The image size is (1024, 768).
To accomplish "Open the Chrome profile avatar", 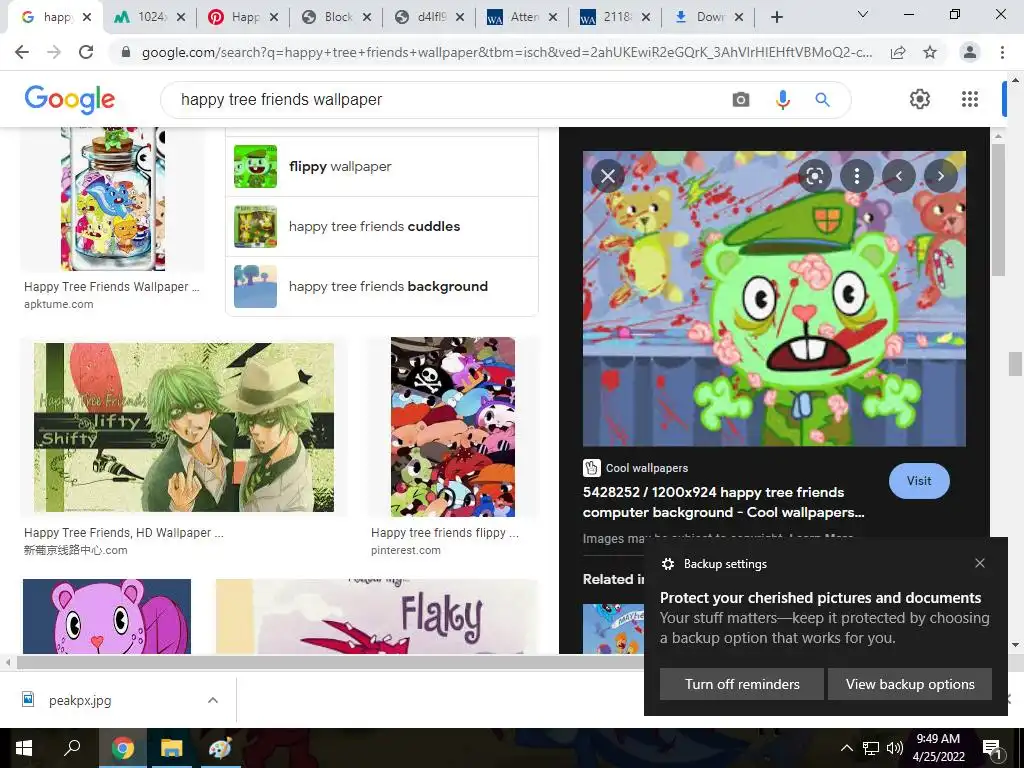I will 970,52.
